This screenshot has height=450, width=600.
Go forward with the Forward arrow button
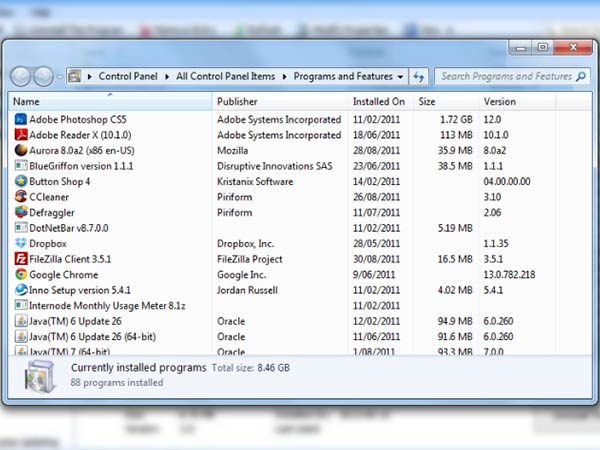[43, 76]
